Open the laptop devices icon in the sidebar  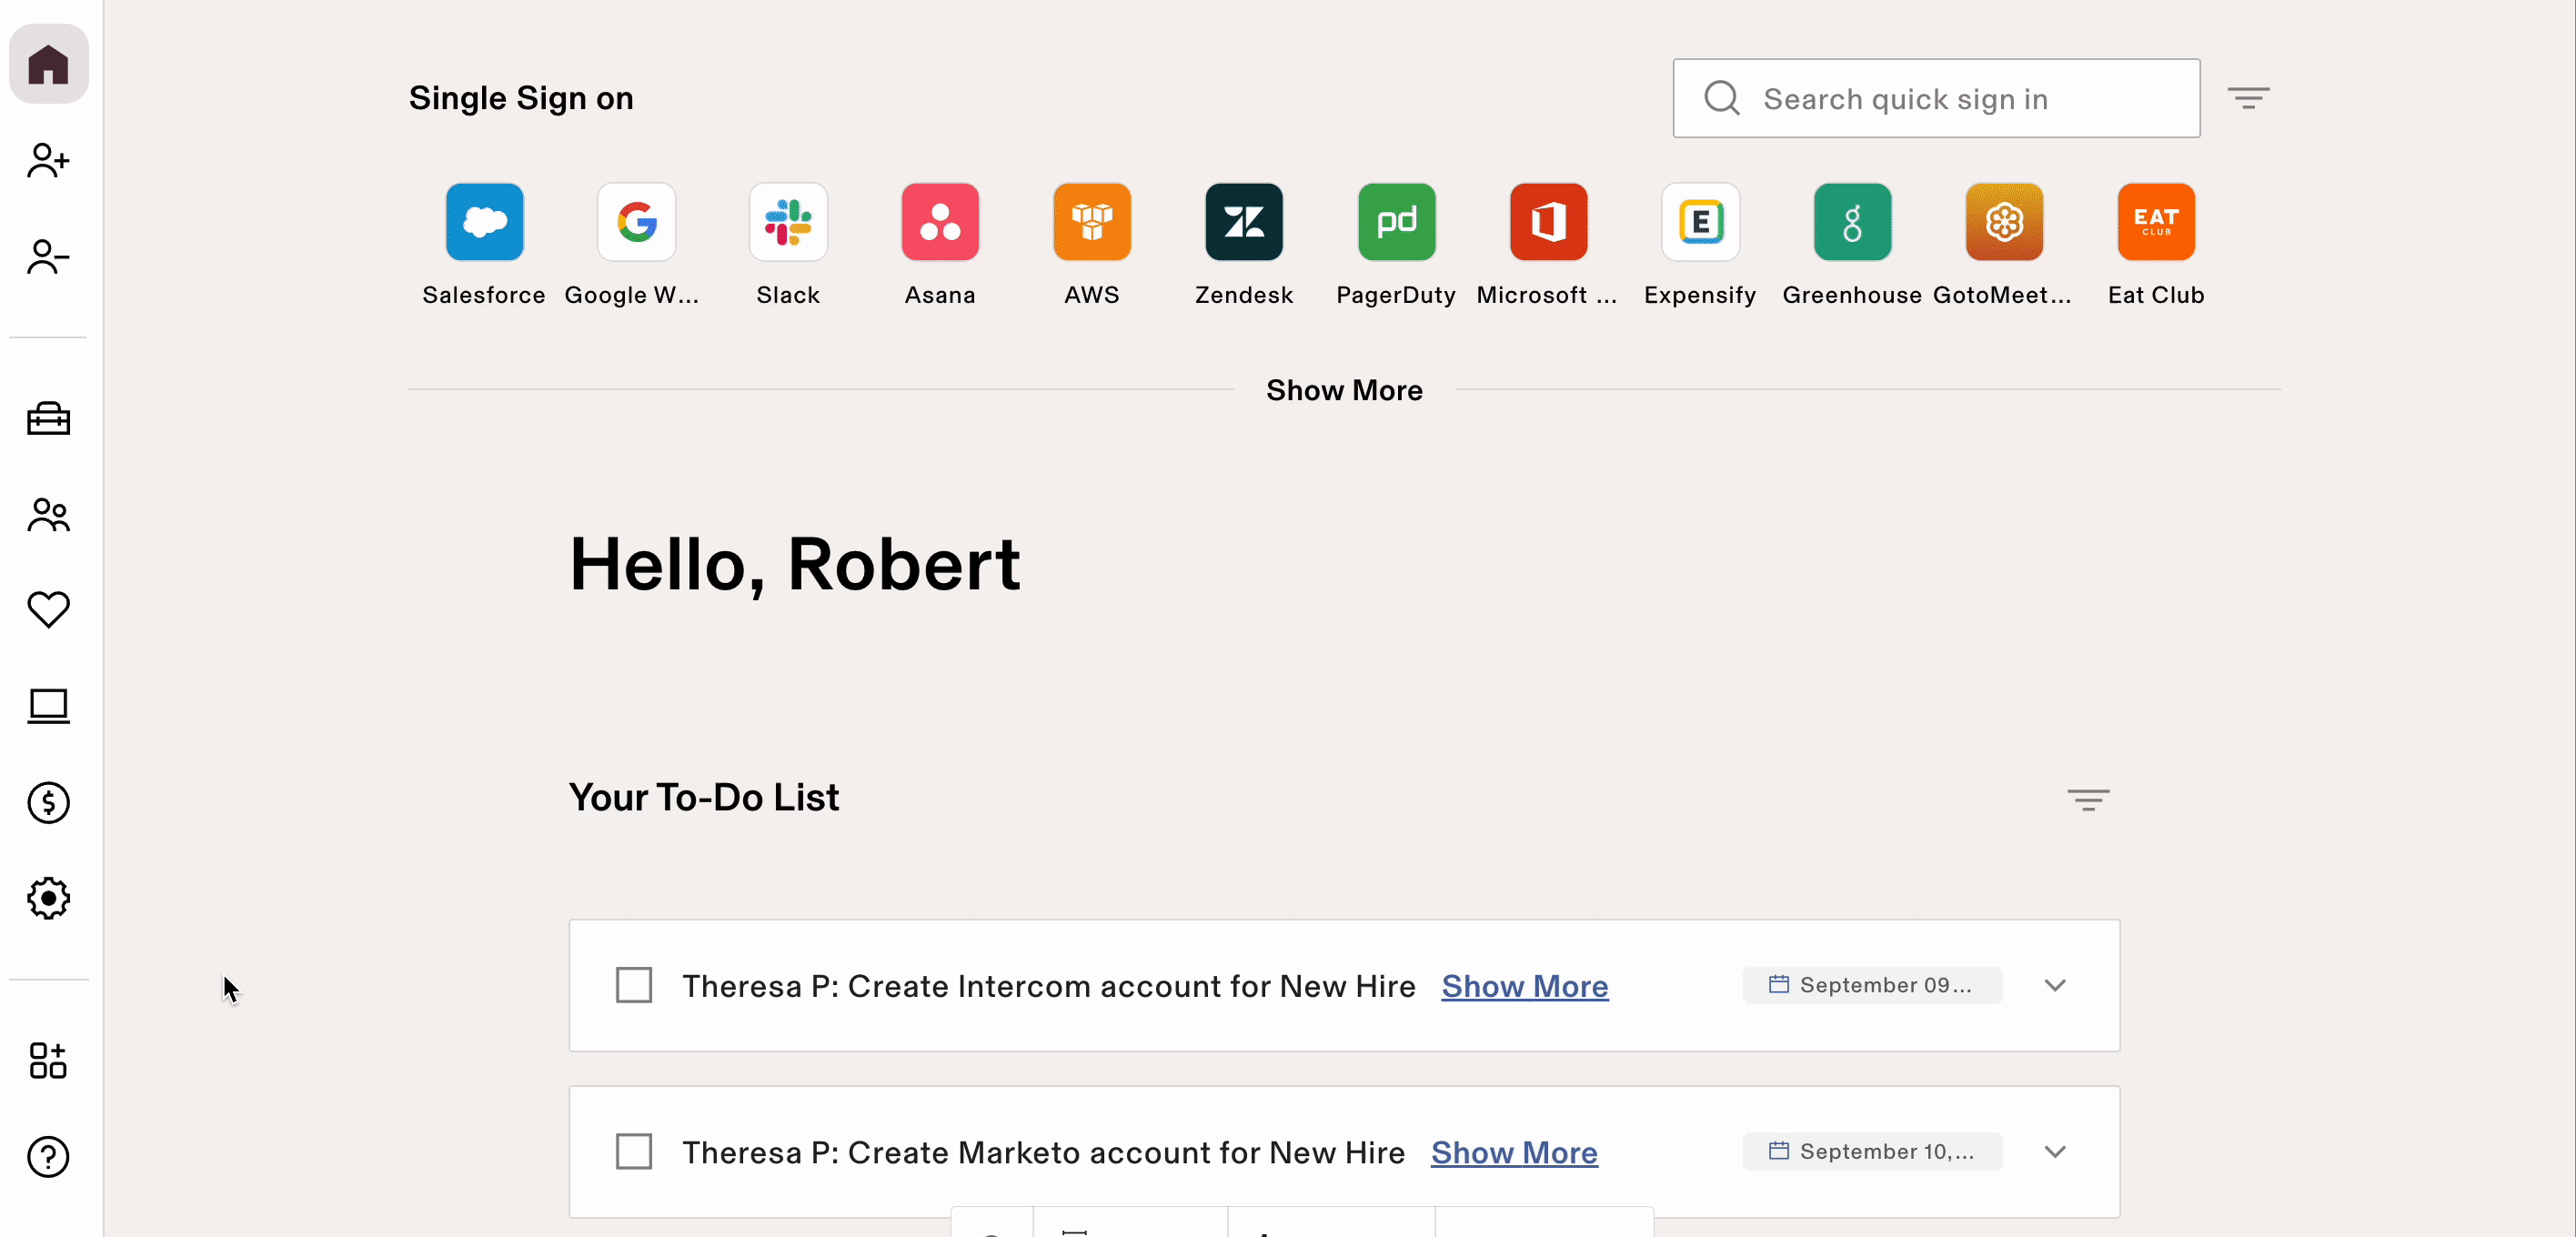tap(48, 706)
